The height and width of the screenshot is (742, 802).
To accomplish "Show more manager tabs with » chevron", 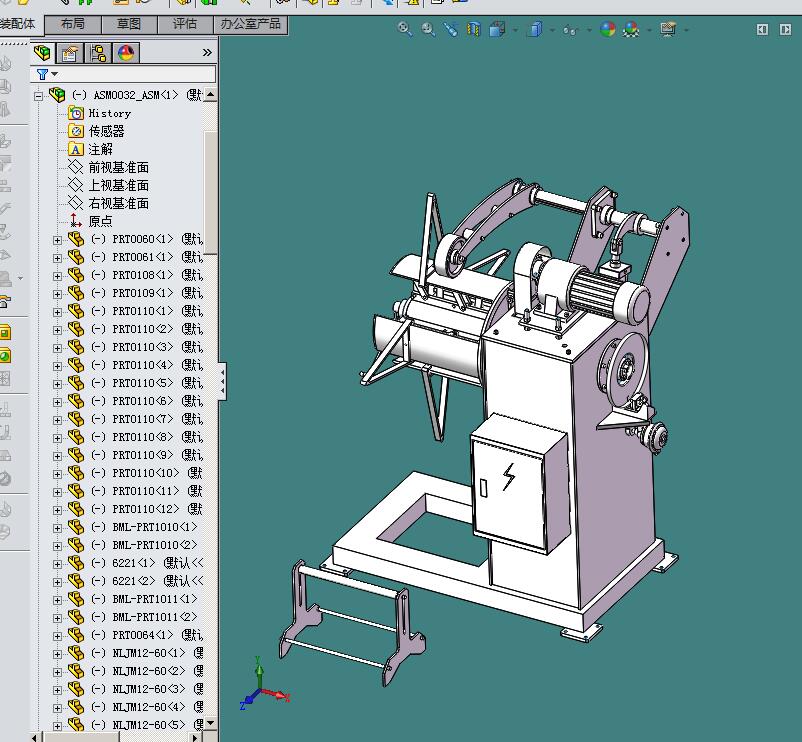I will (207, 53).
